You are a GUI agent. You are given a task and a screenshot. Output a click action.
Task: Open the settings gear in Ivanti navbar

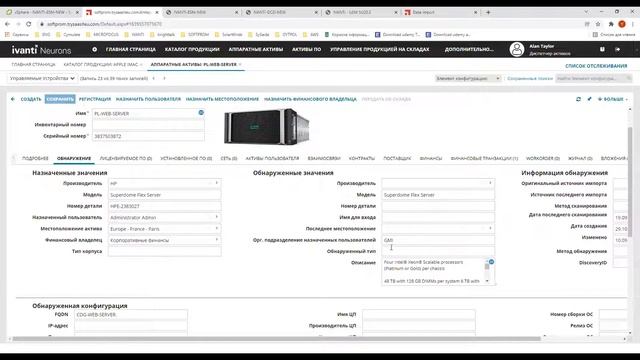(x=94, y=49)
